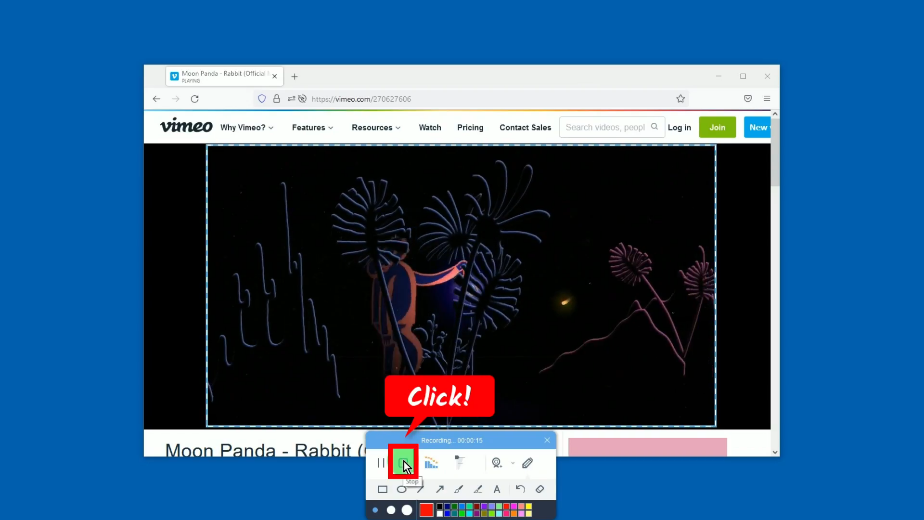Click the blocked autoplay icon in address bar
This screenshot has height=520, width=924.
click(302, 99)
